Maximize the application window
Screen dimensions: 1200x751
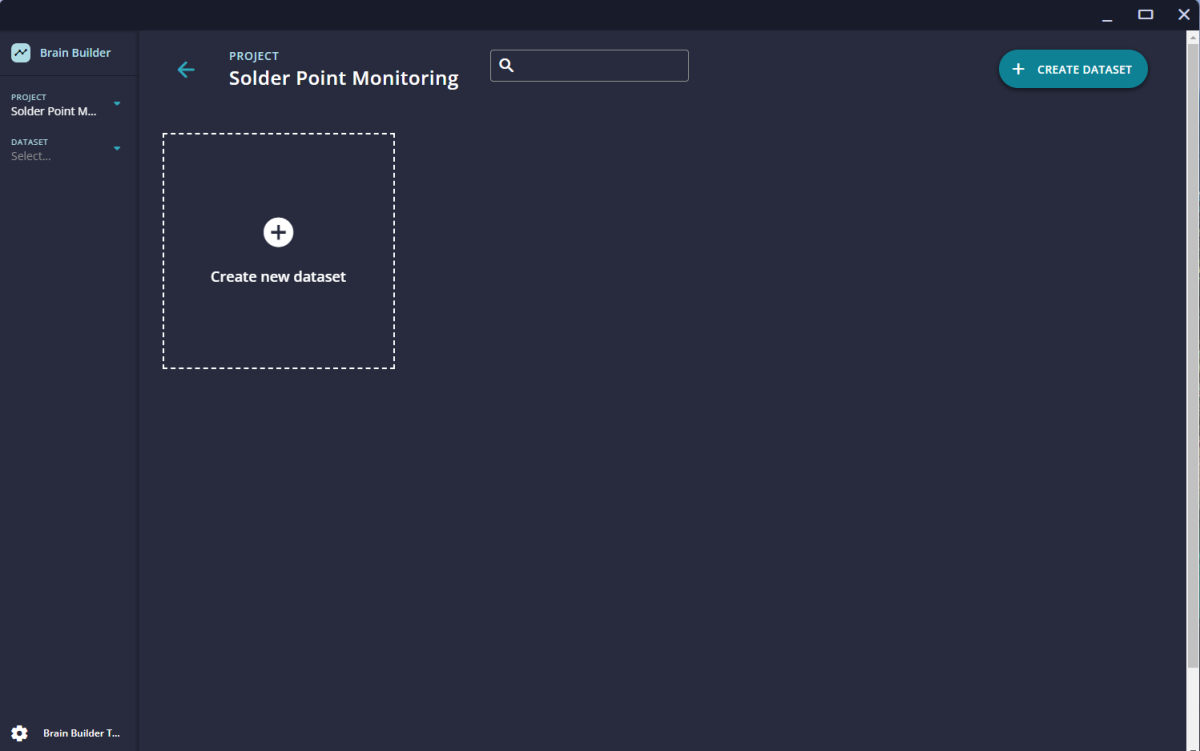pyautogui.click(x=1146, y=14)
